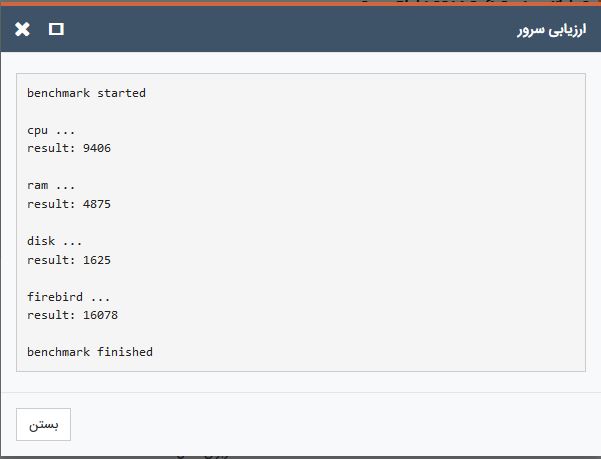601x459 pixels.
Task: Click the 'disk ...' line in output
Action: click(54, 241)
